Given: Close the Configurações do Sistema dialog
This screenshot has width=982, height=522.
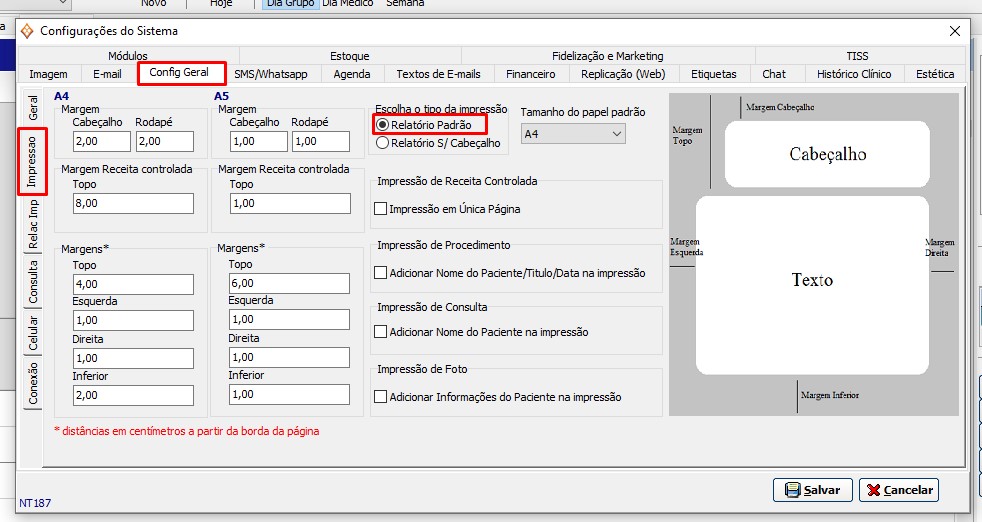Looking at the screenshot, I should point(954,30).
